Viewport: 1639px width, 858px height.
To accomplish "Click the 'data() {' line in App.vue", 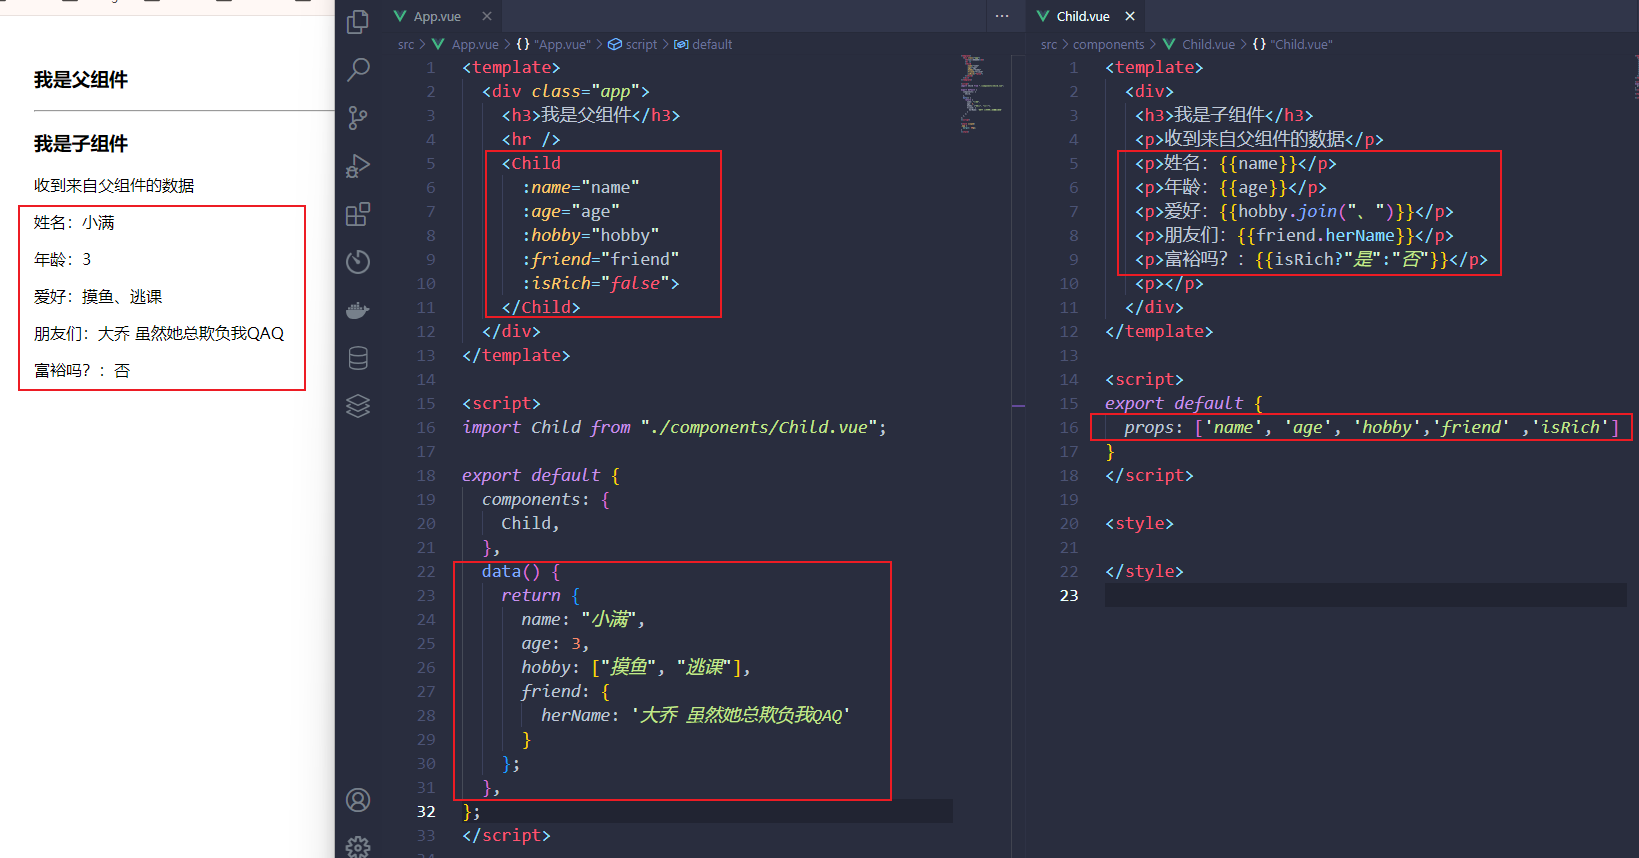I will tap(521, 571).
